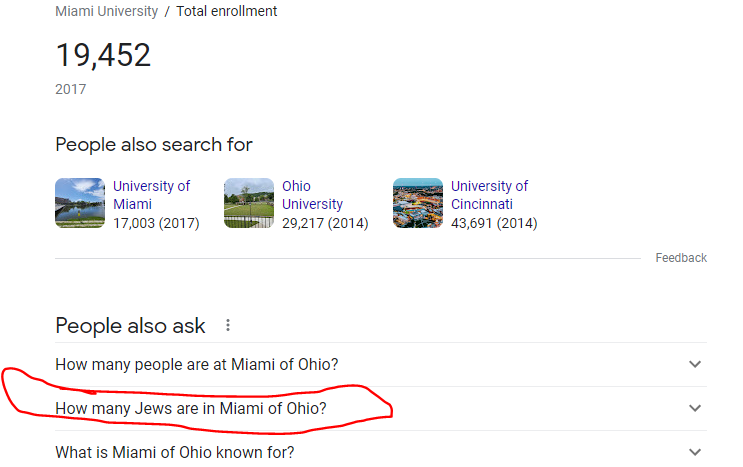
Task: Click the 2017 year label
Action: [71, 89]
